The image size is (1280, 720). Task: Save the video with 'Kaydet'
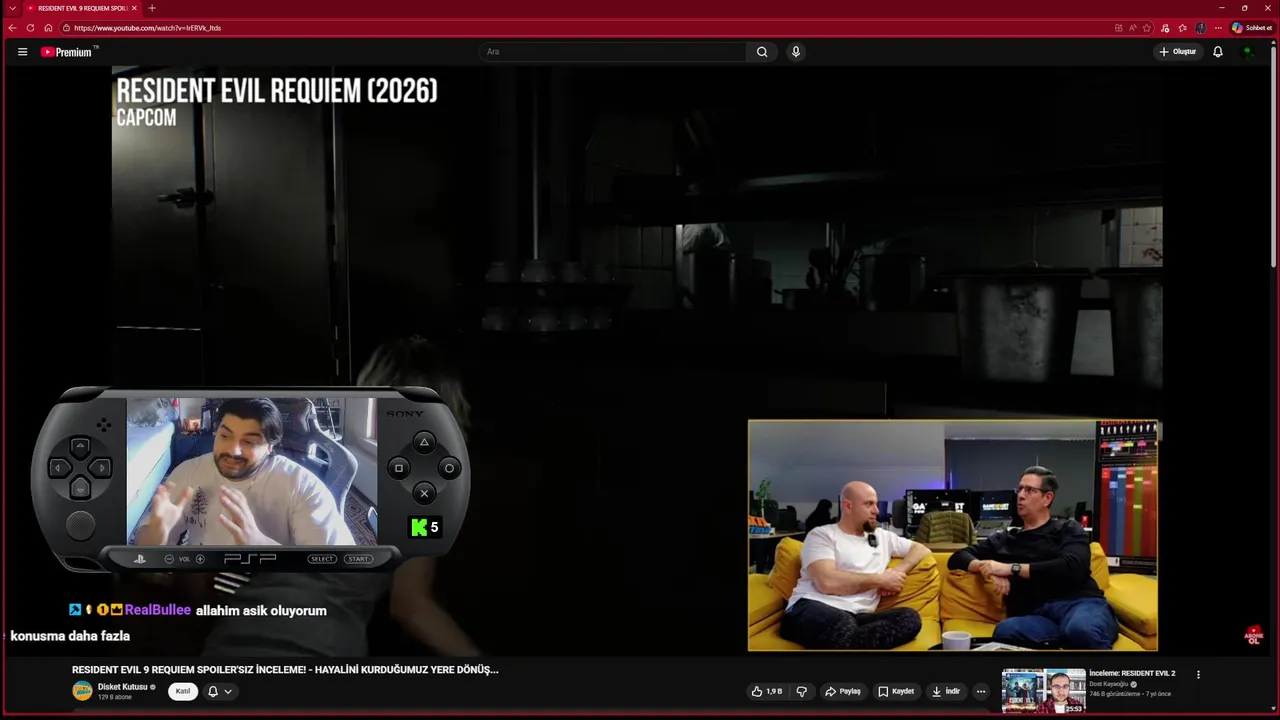896,691
